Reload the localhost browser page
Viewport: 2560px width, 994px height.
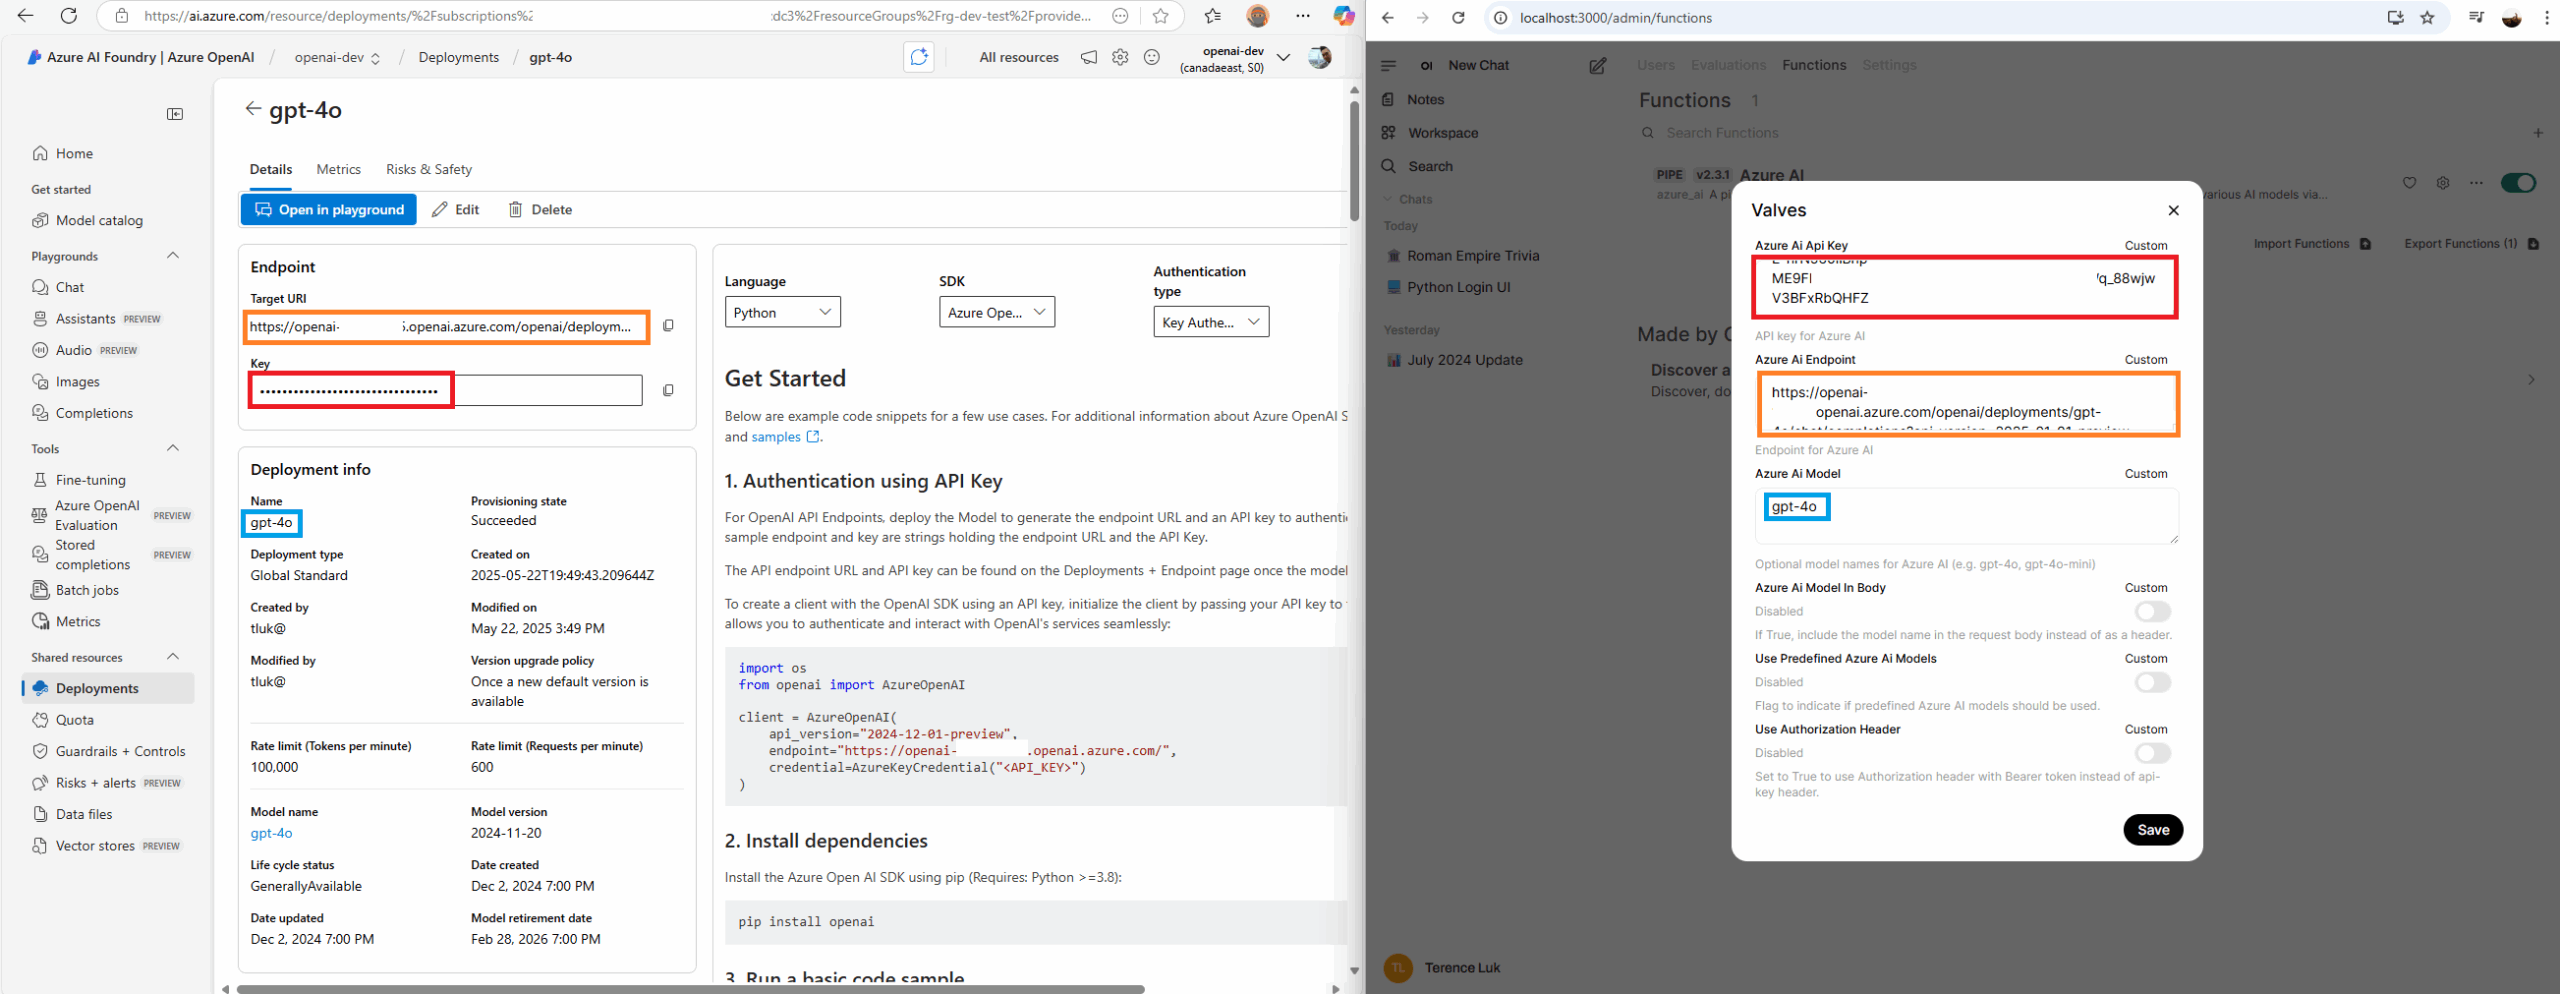tap(1458, 17)
